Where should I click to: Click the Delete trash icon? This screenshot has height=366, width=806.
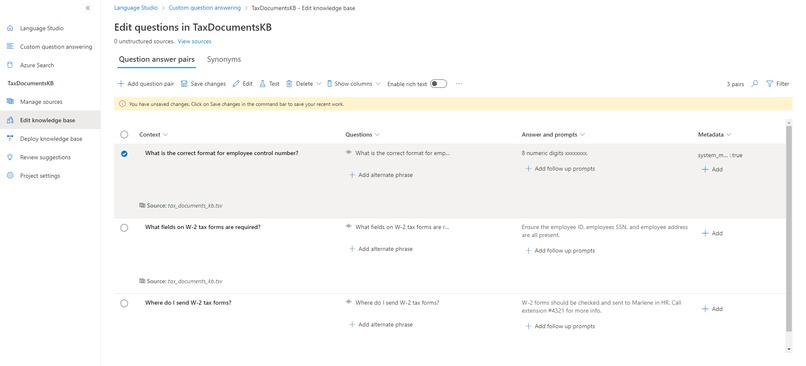[x=289, y=84]
